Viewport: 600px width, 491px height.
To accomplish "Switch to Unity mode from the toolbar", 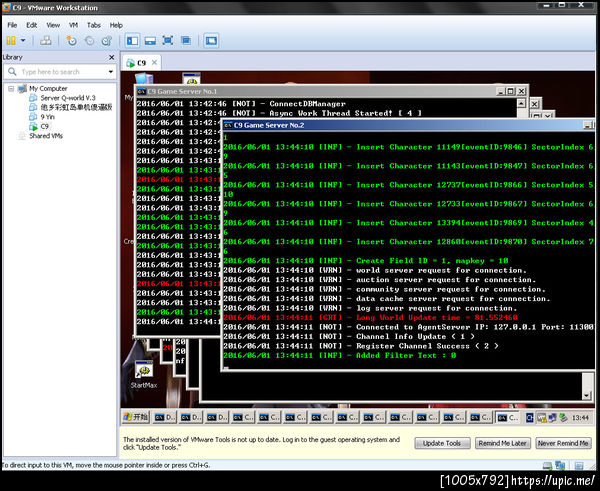I will (x=186, y=41).
